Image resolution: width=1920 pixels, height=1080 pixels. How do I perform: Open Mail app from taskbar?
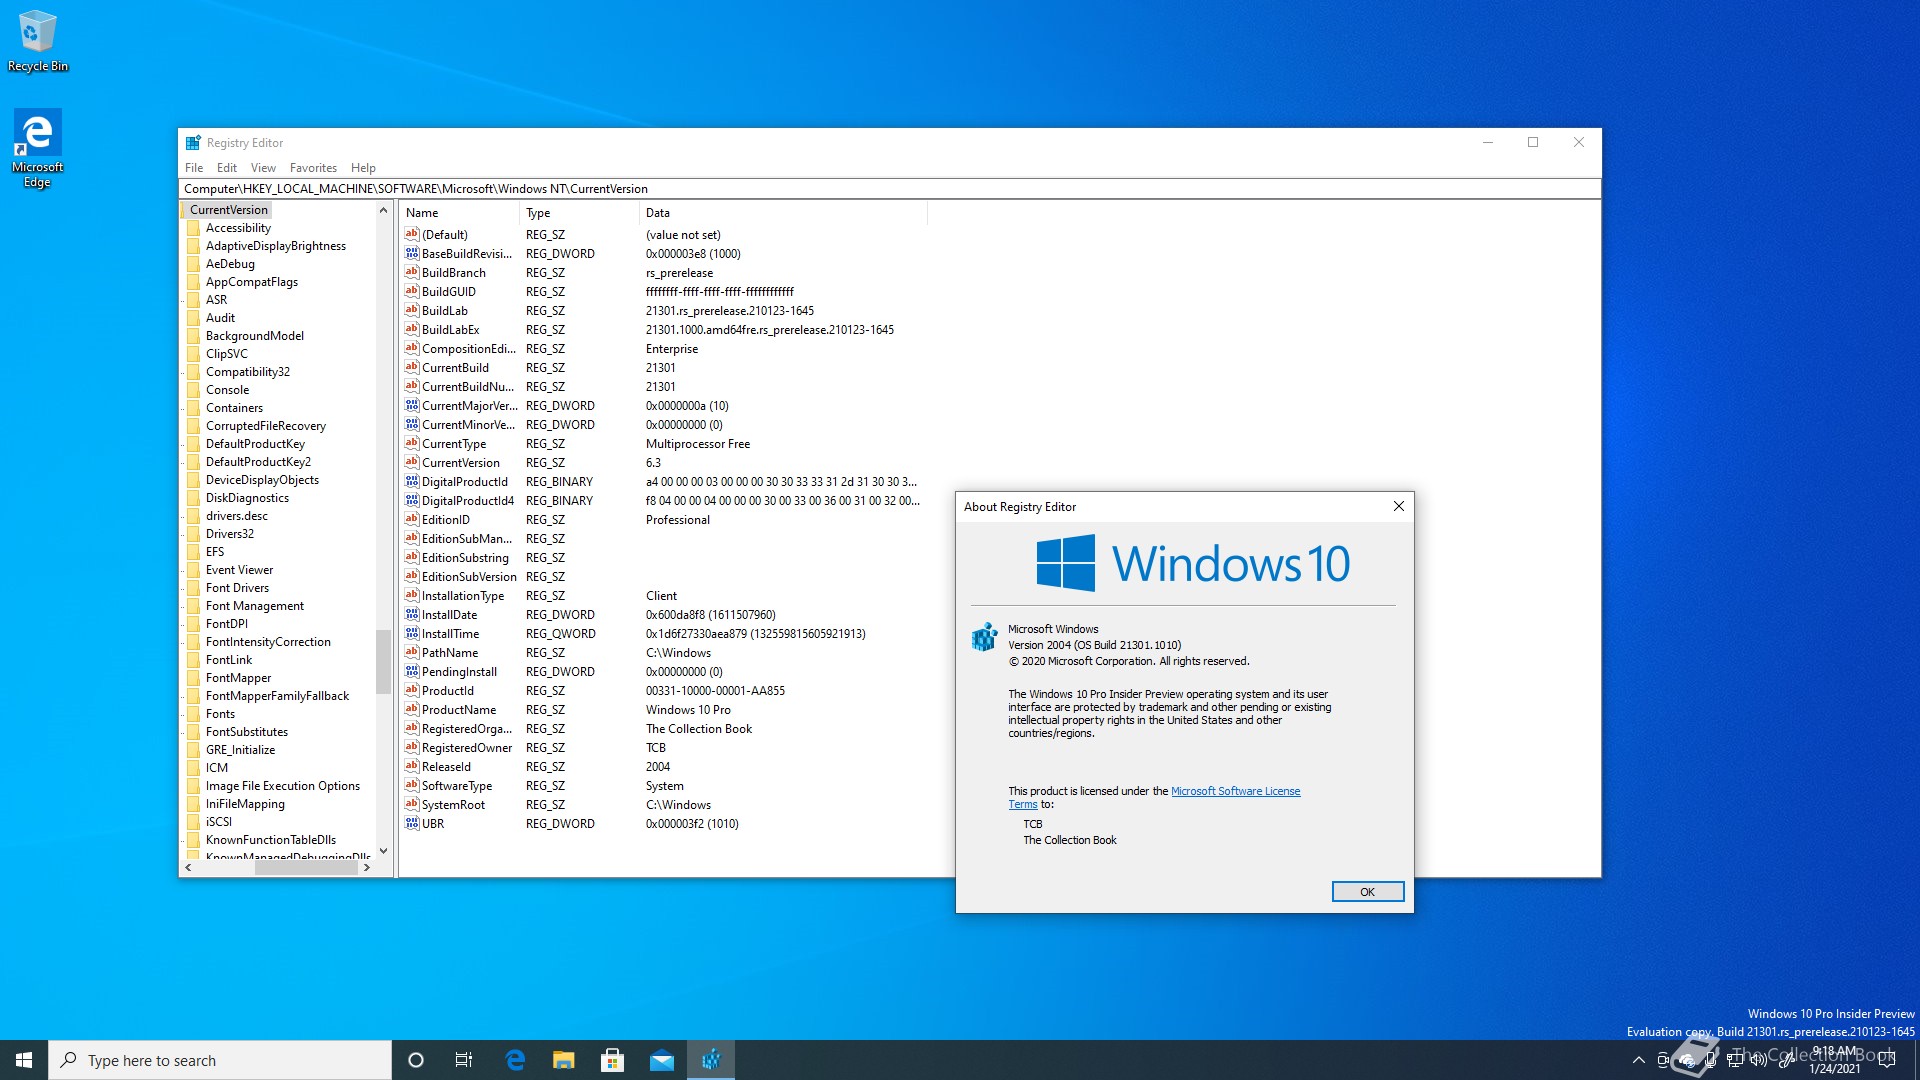pos(662,1060)
